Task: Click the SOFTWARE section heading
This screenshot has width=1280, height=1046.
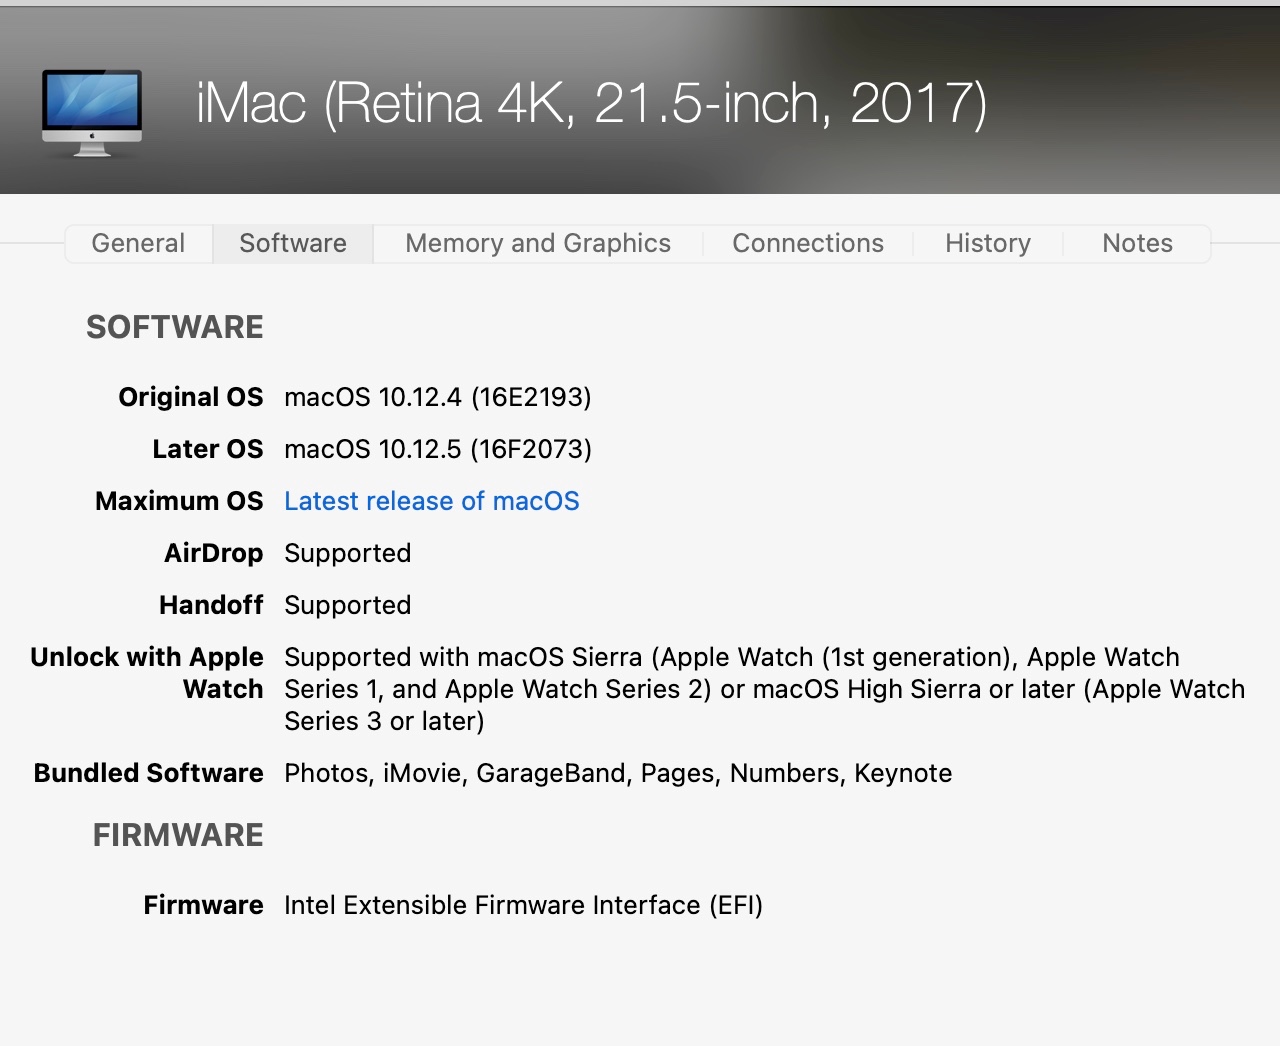Action: pos(175,327)
